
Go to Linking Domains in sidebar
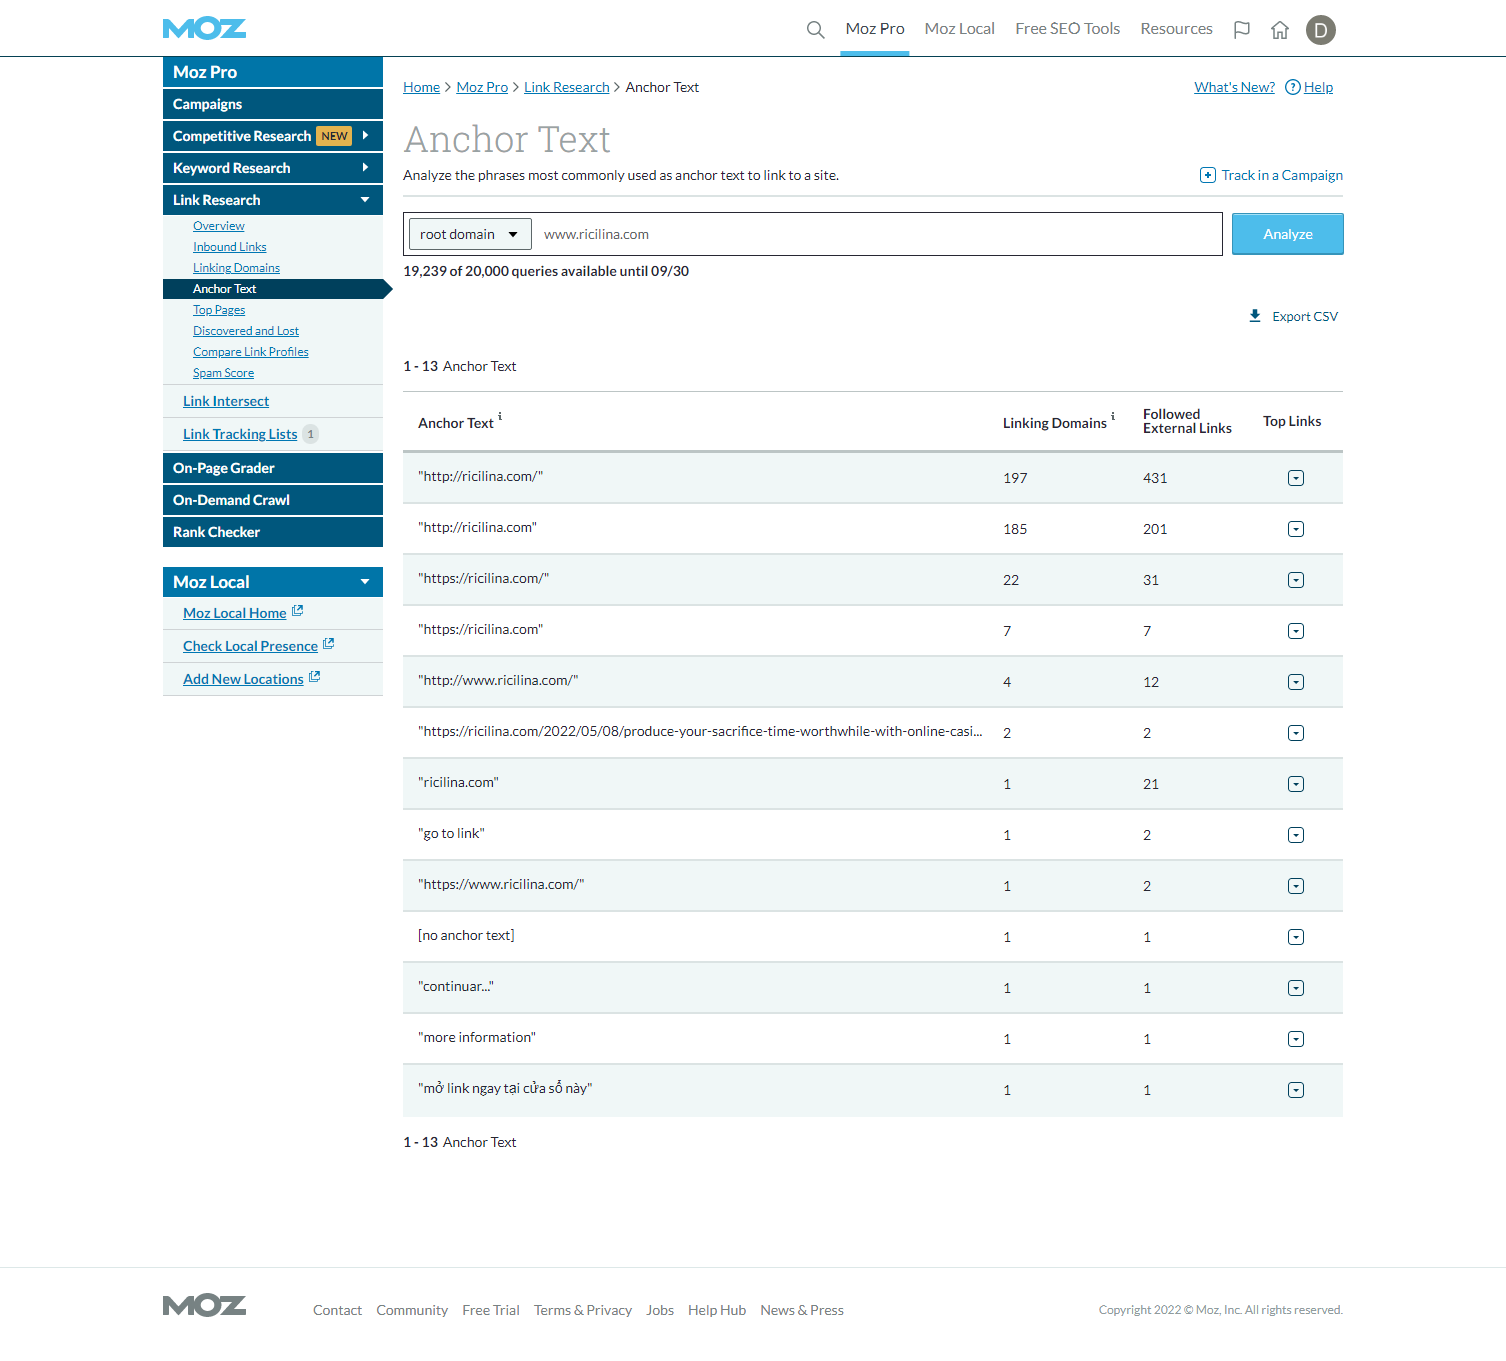point(236,268)
